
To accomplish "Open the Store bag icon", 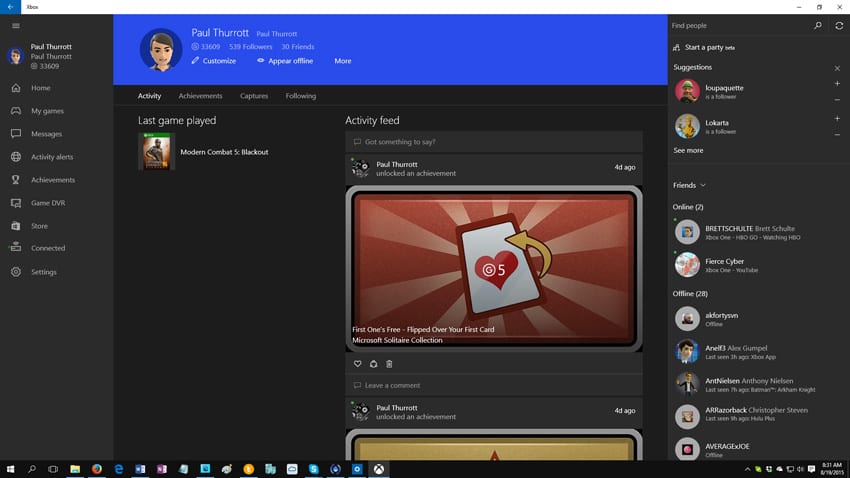I will click(16, 225).
